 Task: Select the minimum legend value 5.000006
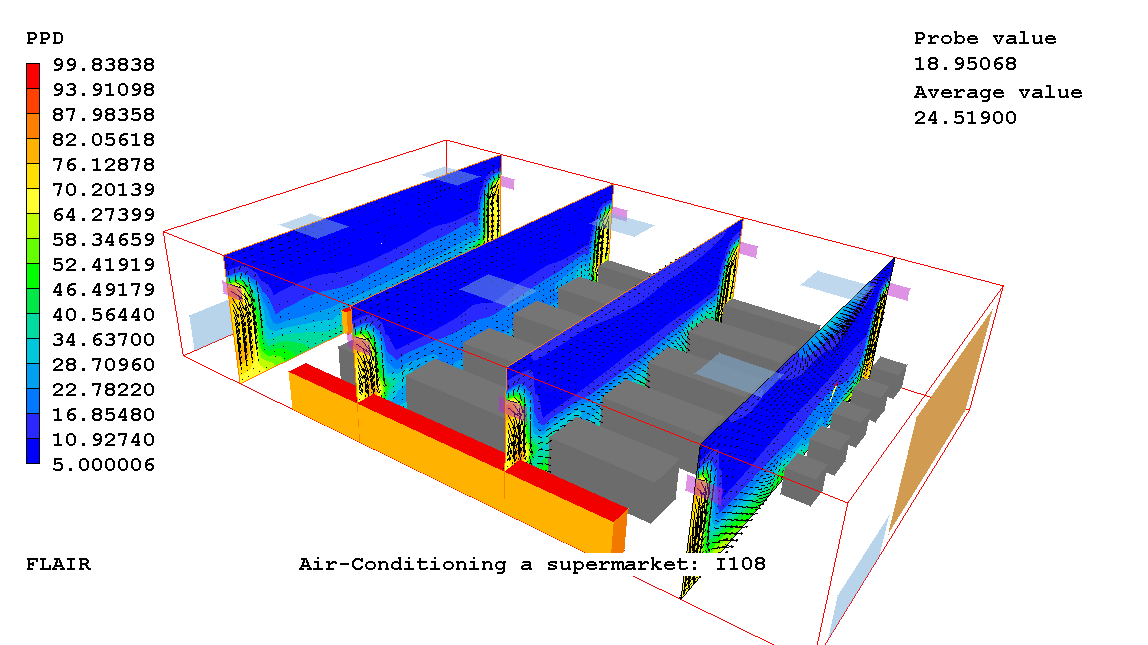[104, 464]
